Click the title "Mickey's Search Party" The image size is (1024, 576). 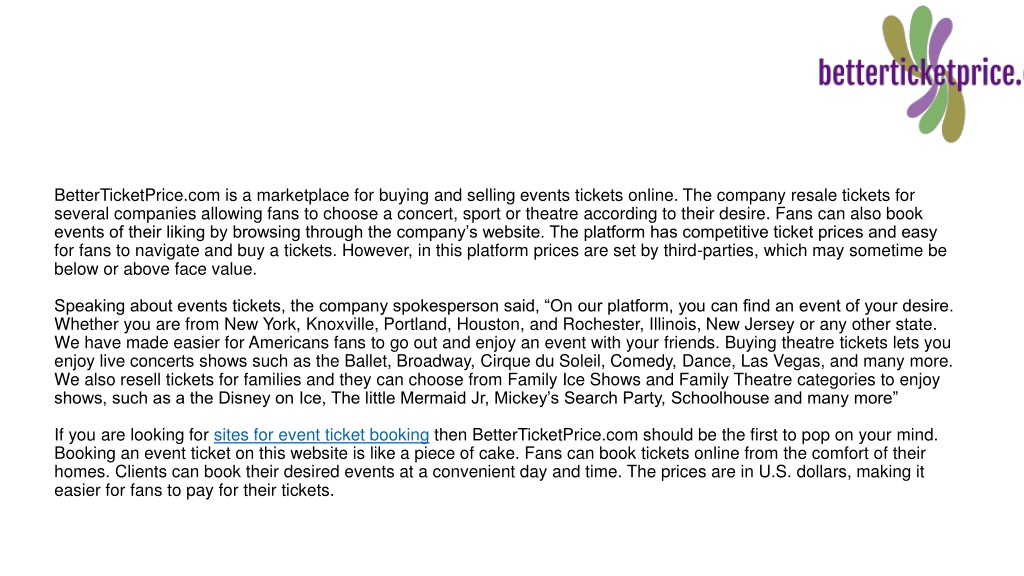coord(578,398)
